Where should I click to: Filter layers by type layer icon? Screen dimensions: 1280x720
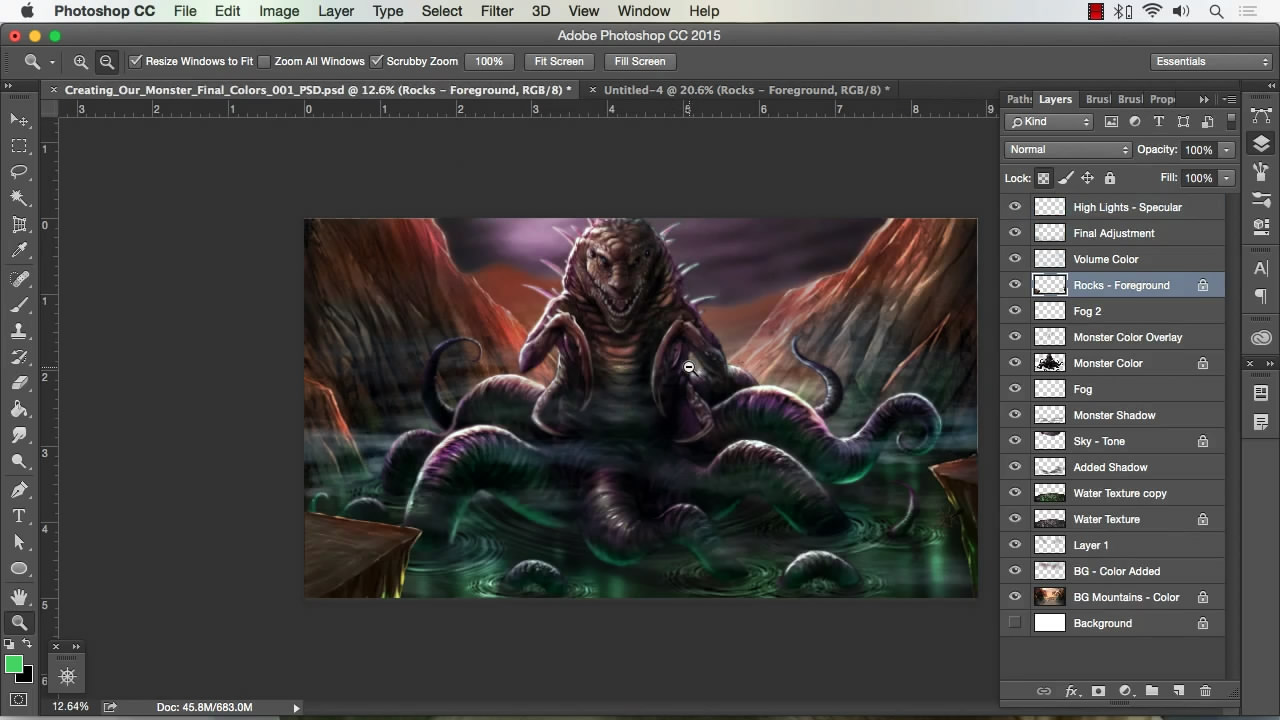[x=1159, y=121]
